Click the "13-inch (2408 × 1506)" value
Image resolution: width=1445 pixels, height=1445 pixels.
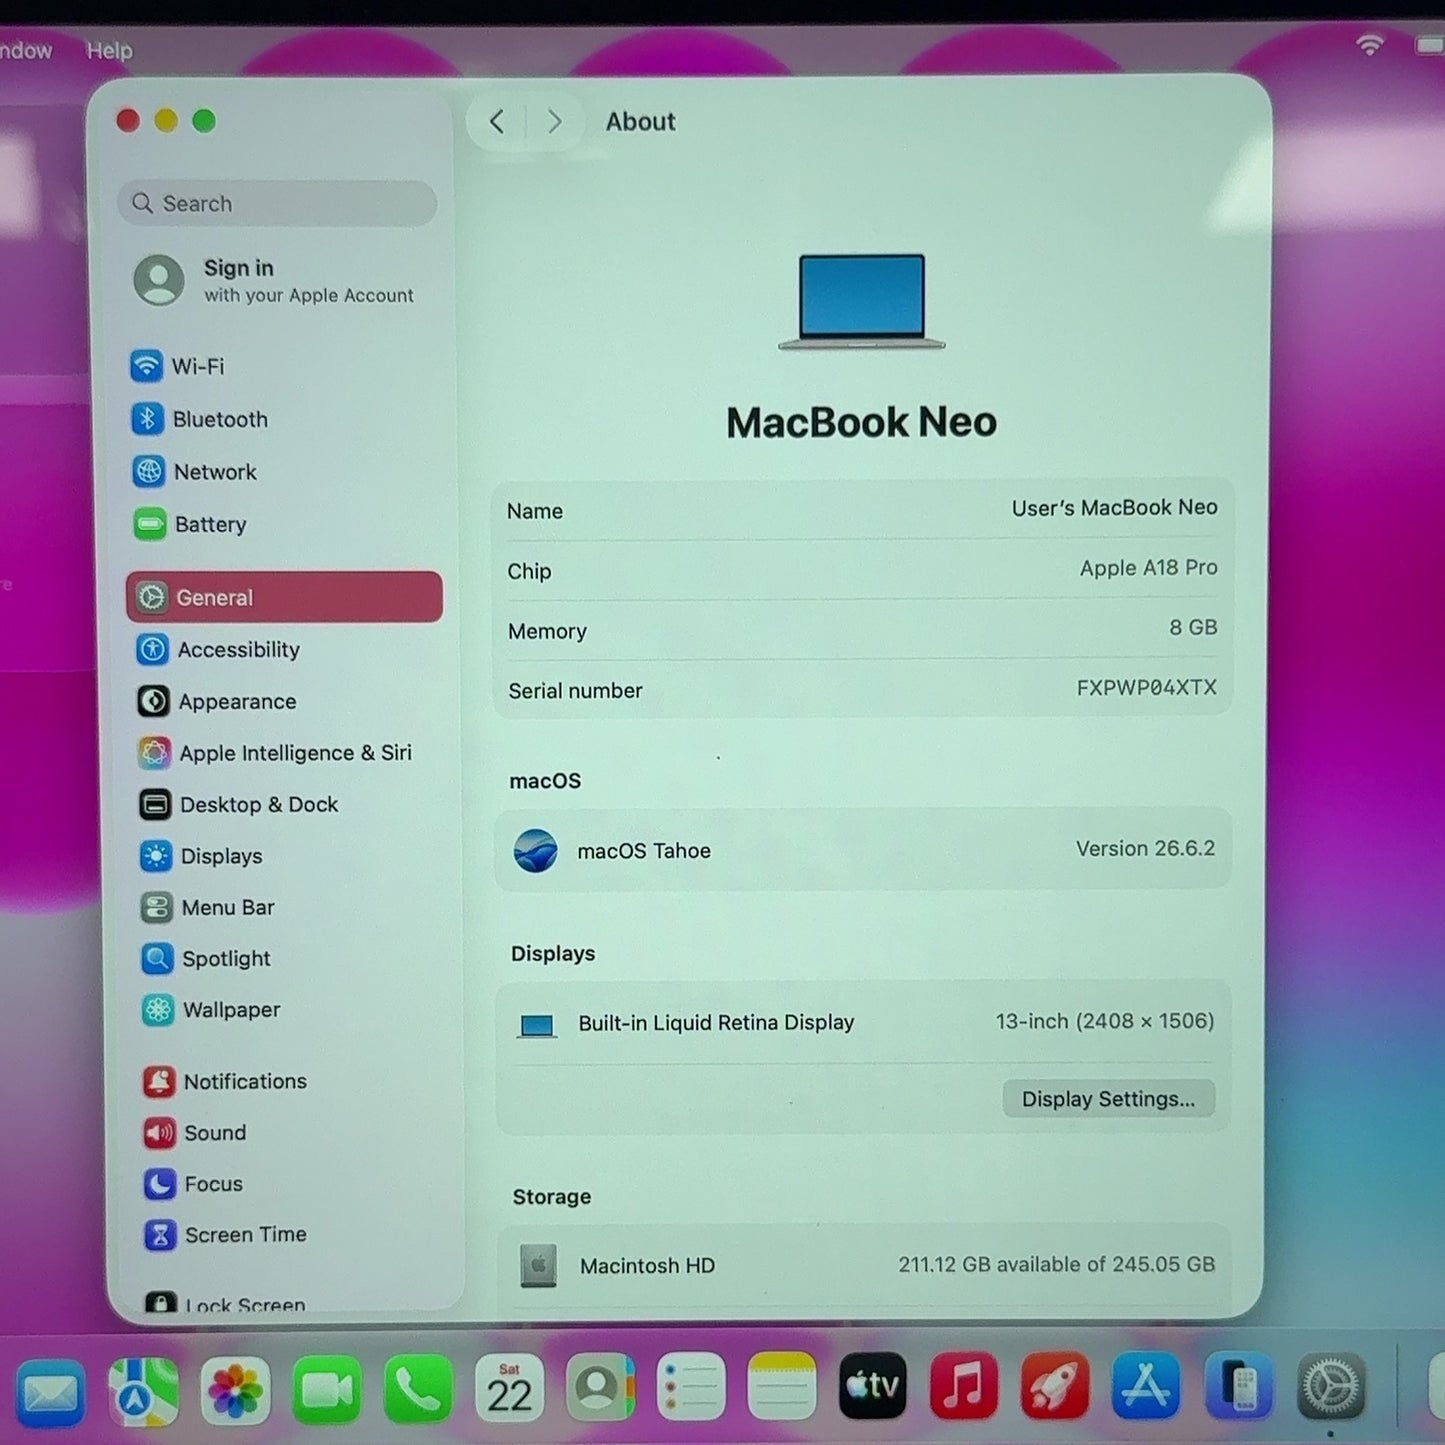click(x=1104, y=1021)
